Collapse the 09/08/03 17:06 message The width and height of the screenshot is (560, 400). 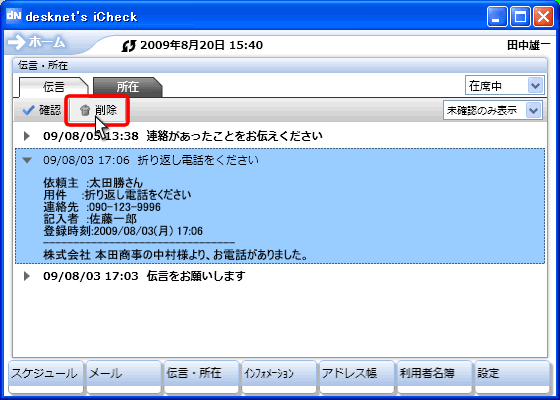27,160
